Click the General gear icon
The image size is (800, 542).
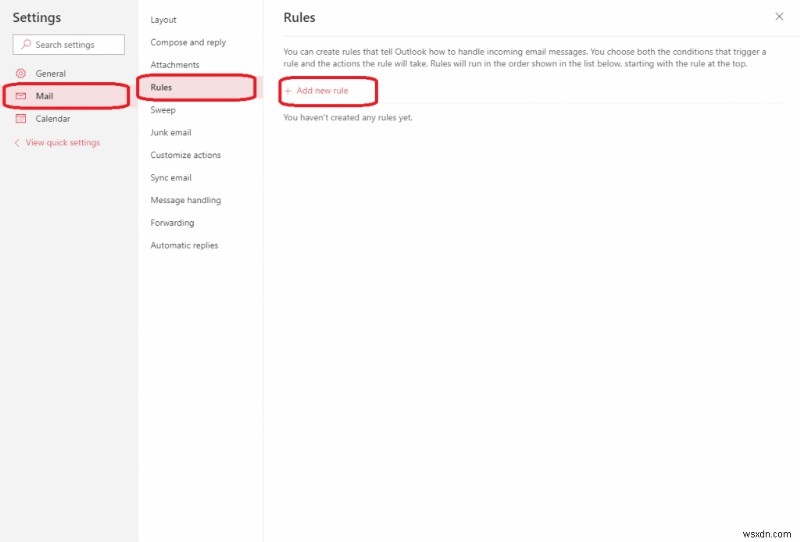[21, 73]
